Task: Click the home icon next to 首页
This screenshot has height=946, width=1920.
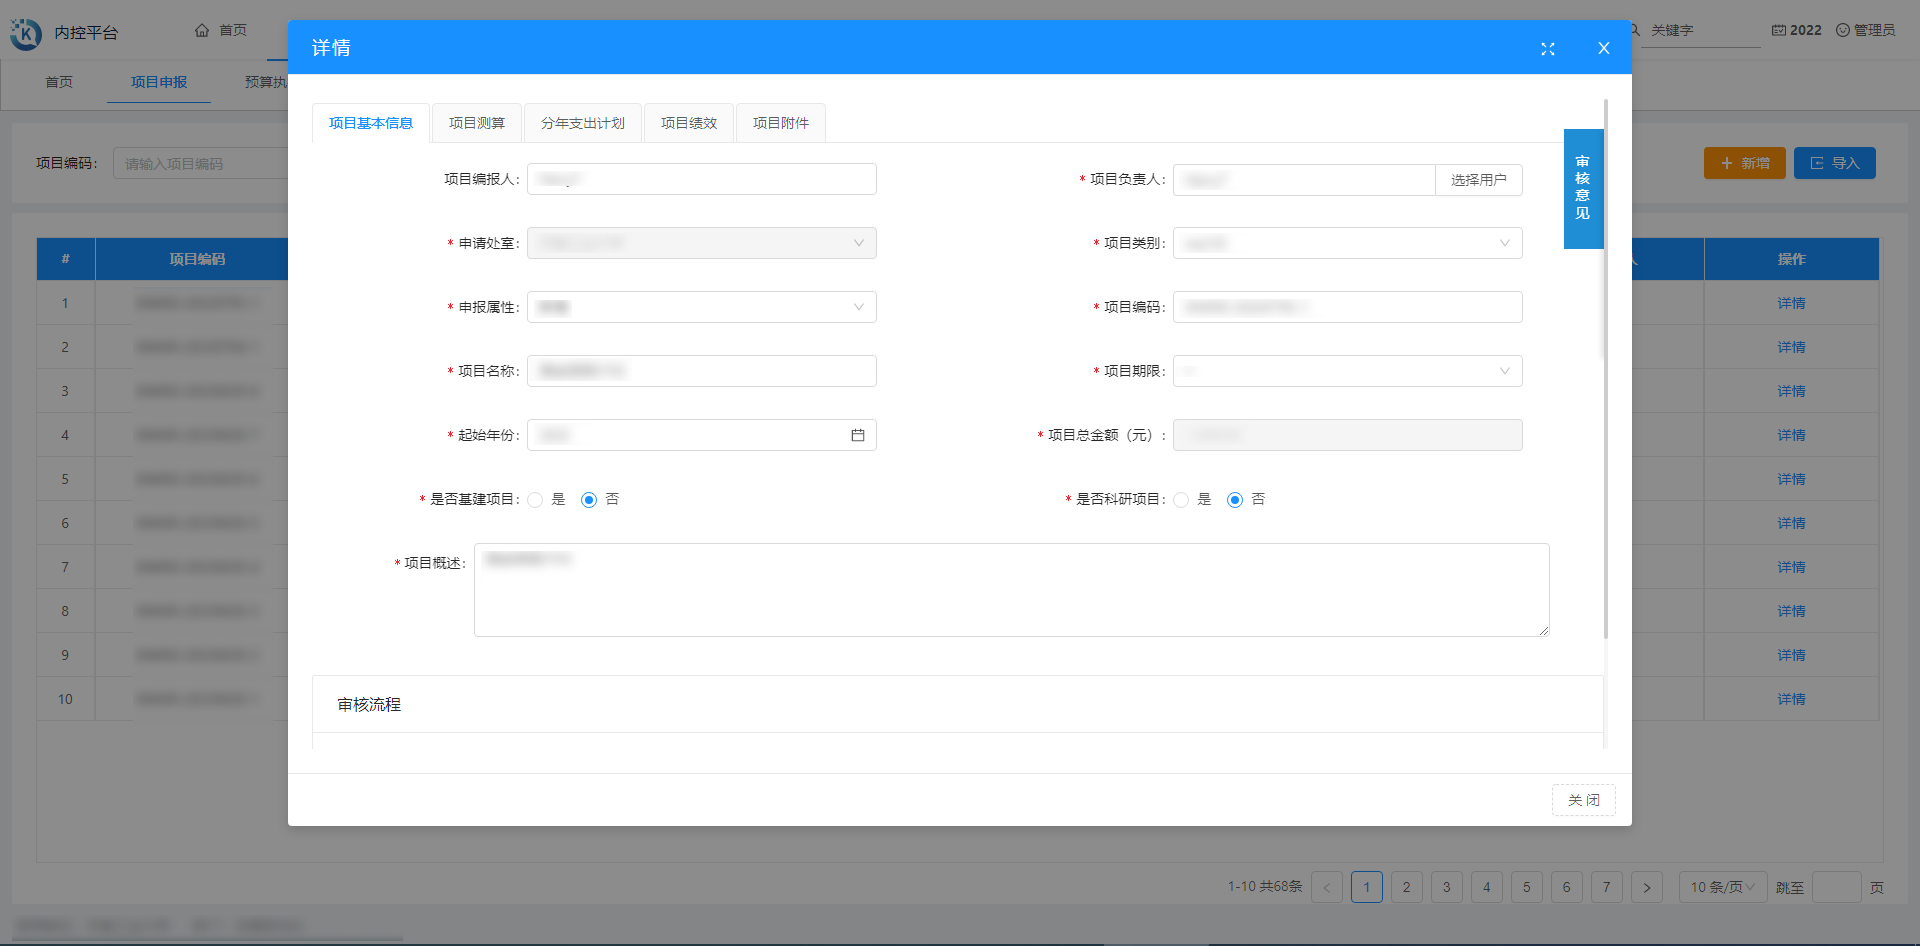Action: pyautogui.click(x=202, y=30)
